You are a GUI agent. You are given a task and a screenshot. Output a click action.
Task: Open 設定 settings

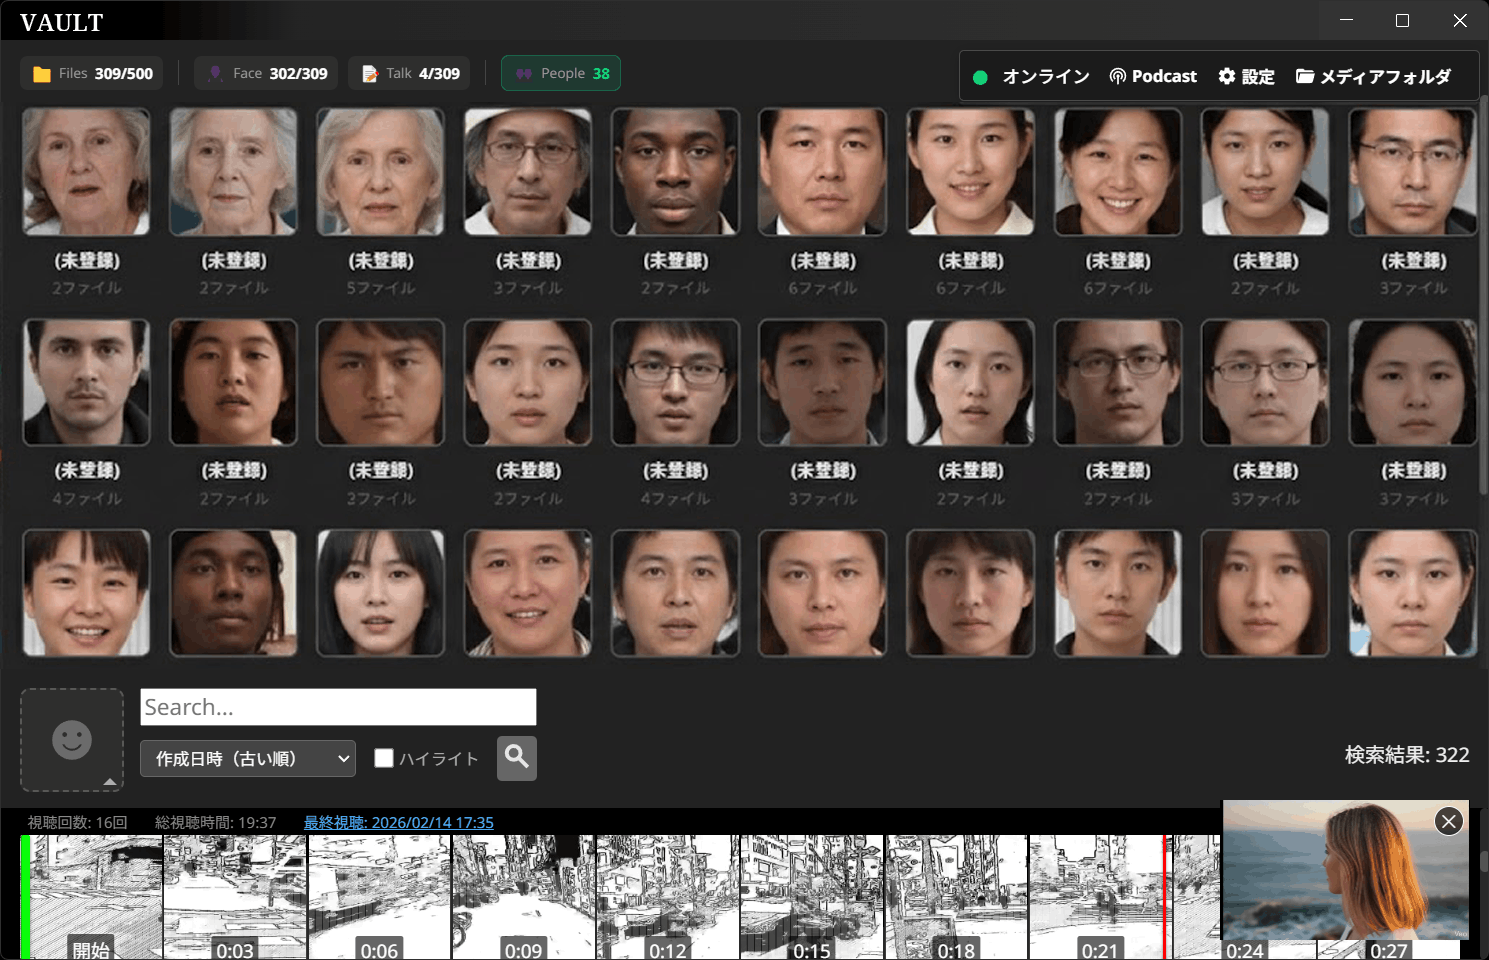[1246, 77]
